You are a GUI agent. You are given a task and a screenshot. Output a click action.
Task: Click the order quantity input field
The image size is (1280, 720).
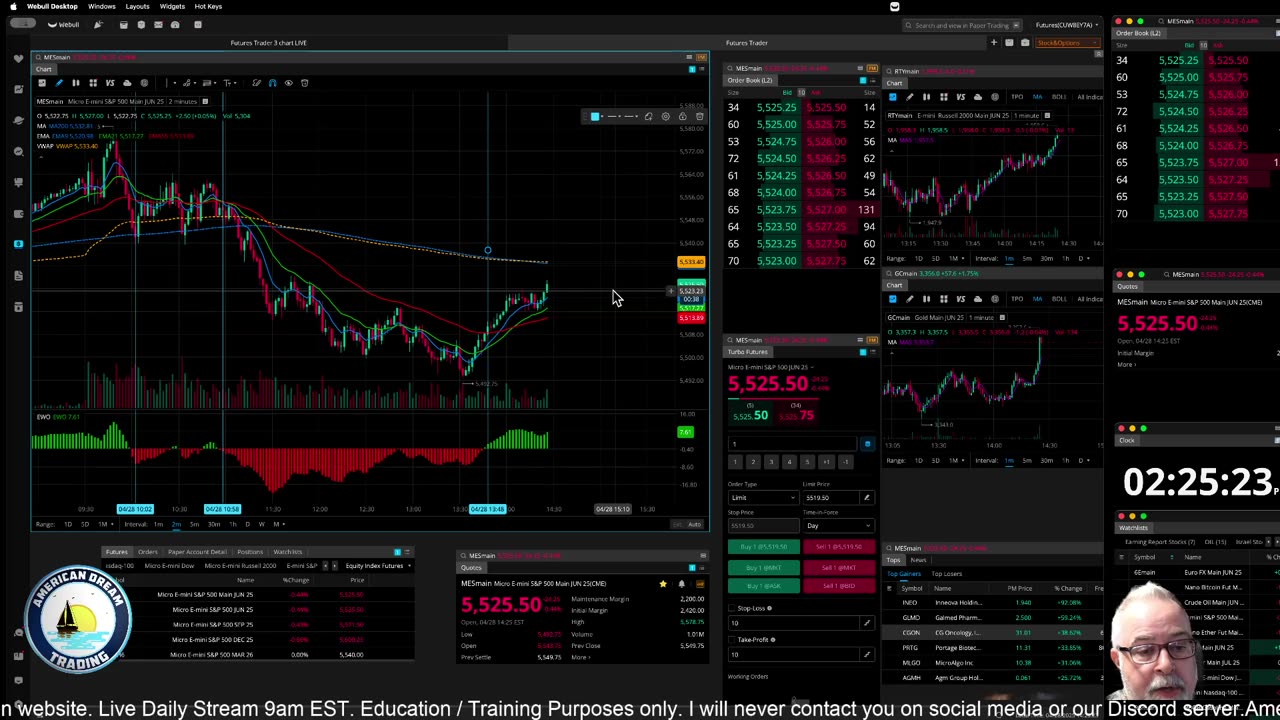click(793, 444)
